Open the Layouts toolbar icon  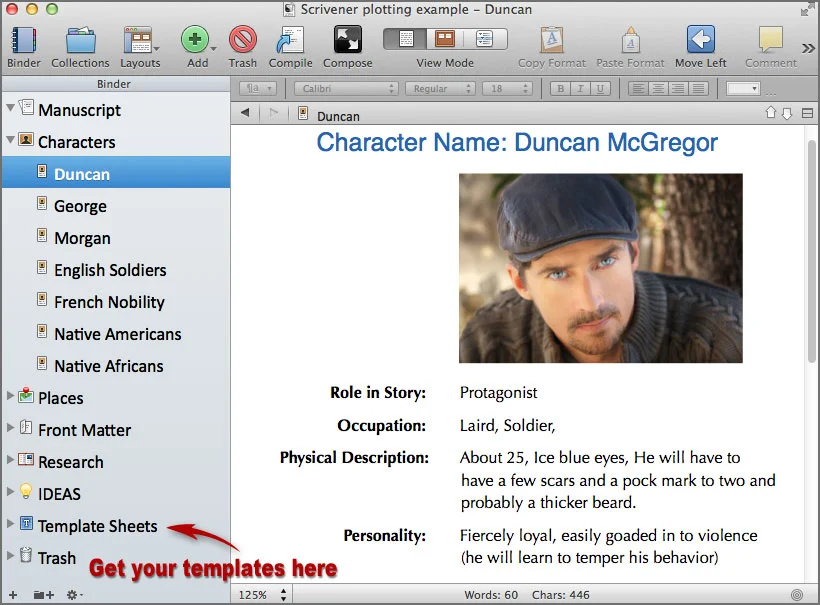(x=138, y=40)
